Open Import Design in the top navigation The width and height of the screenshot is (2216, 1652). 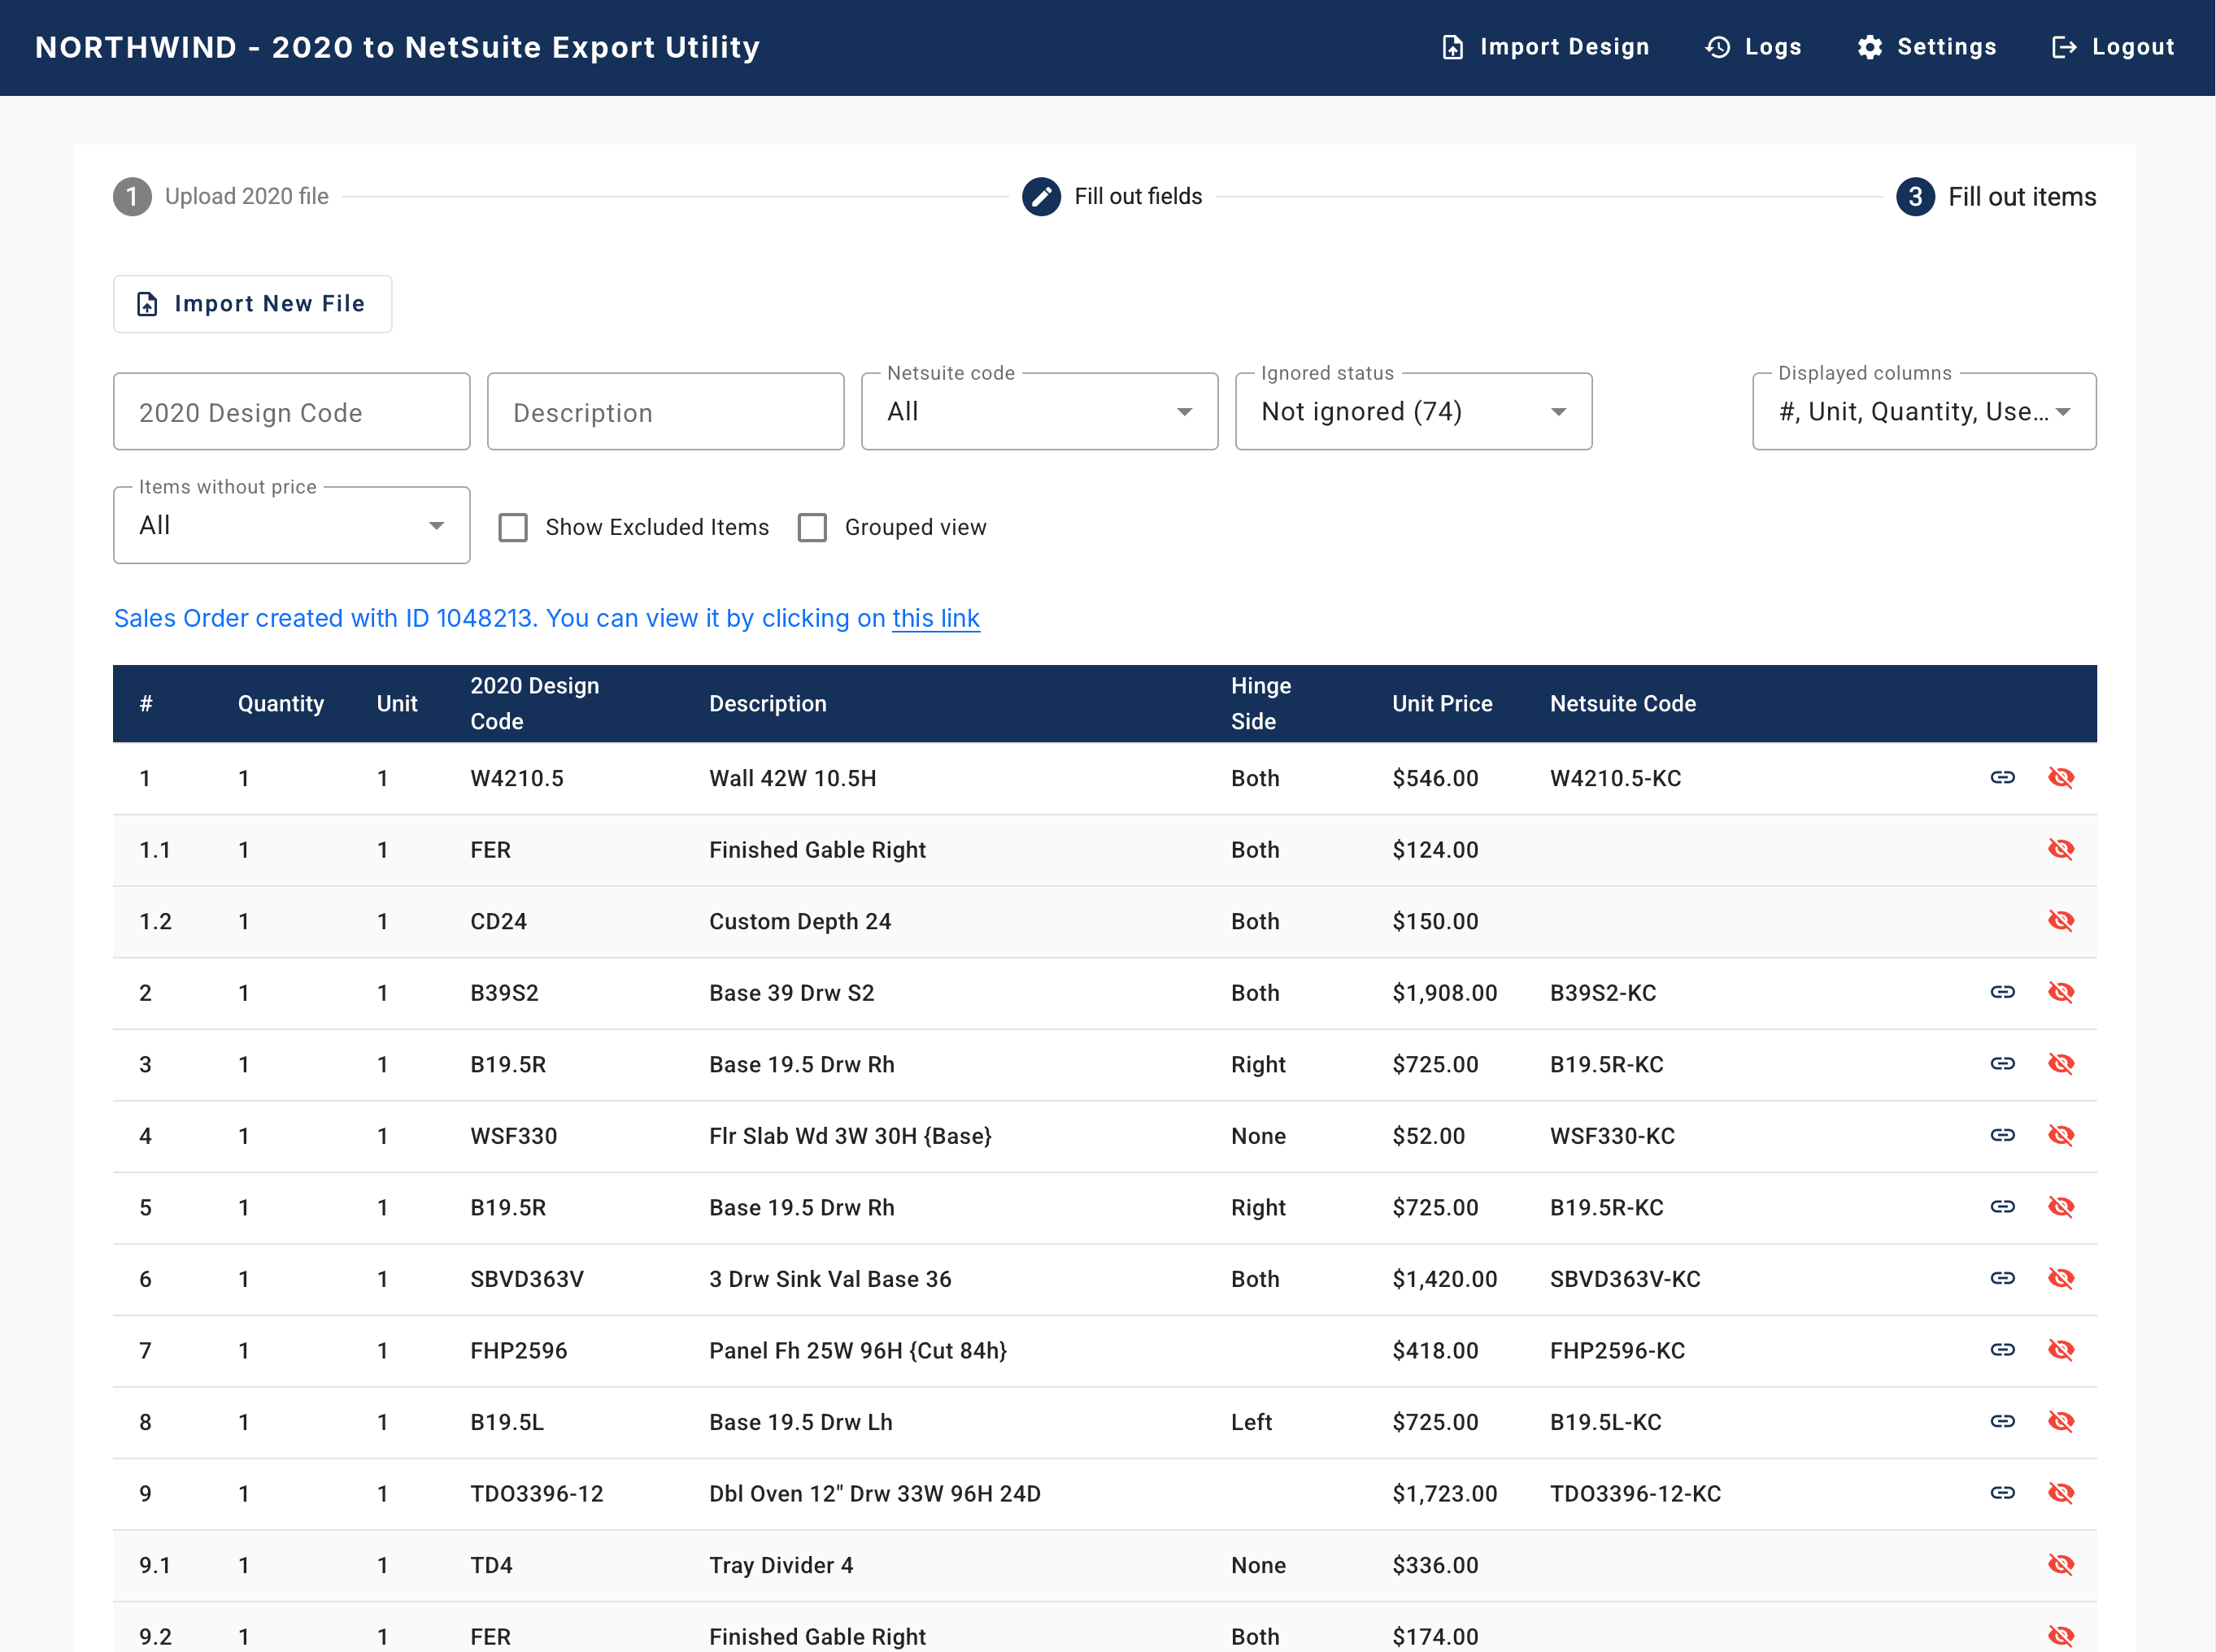(x=1546, y=47)
